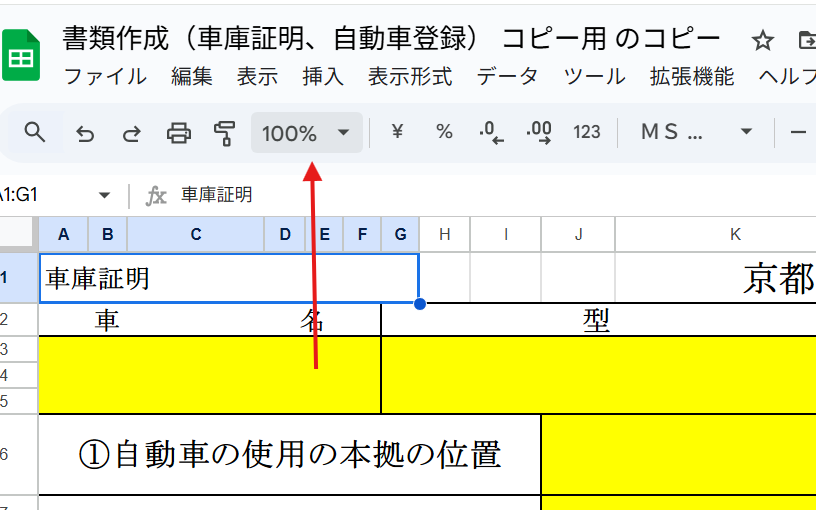The width and height of the screenshot is (816, 510).
Task: Click the move to folder icon
Action: [806, 40]
